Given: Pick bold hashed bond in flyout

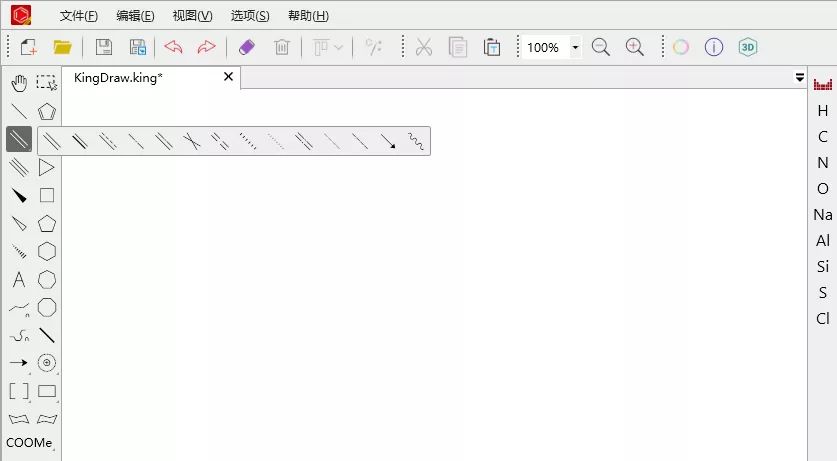Looking at the screenshot, I should (x=248, y=141).
